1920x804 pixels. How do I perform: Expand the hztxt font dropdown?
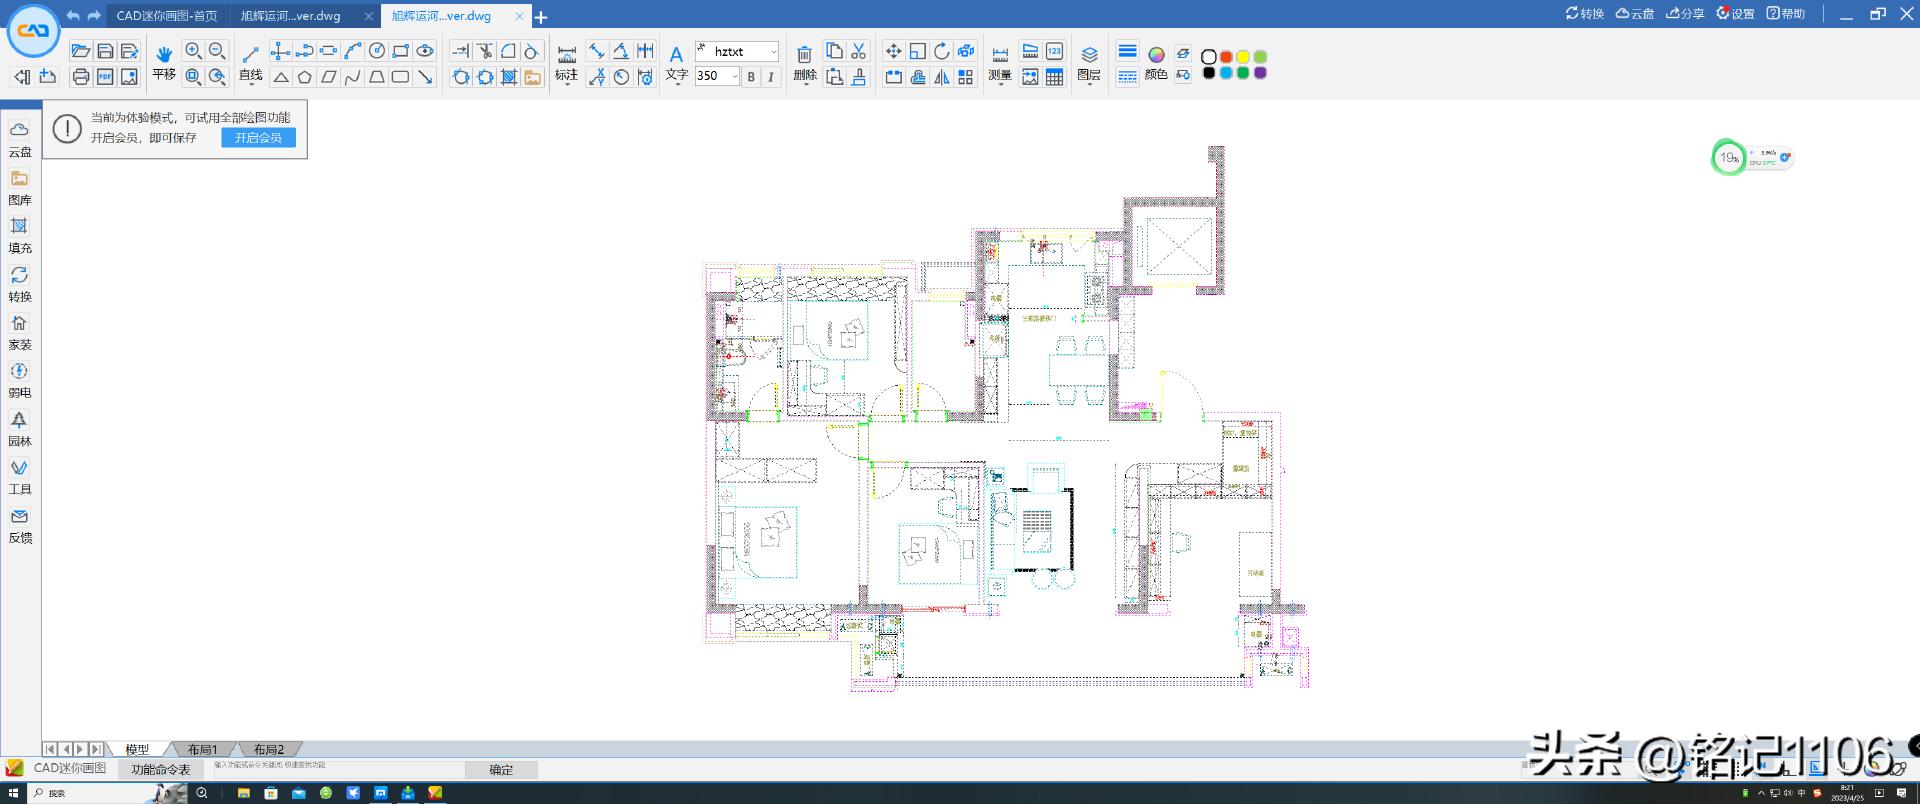773,52
